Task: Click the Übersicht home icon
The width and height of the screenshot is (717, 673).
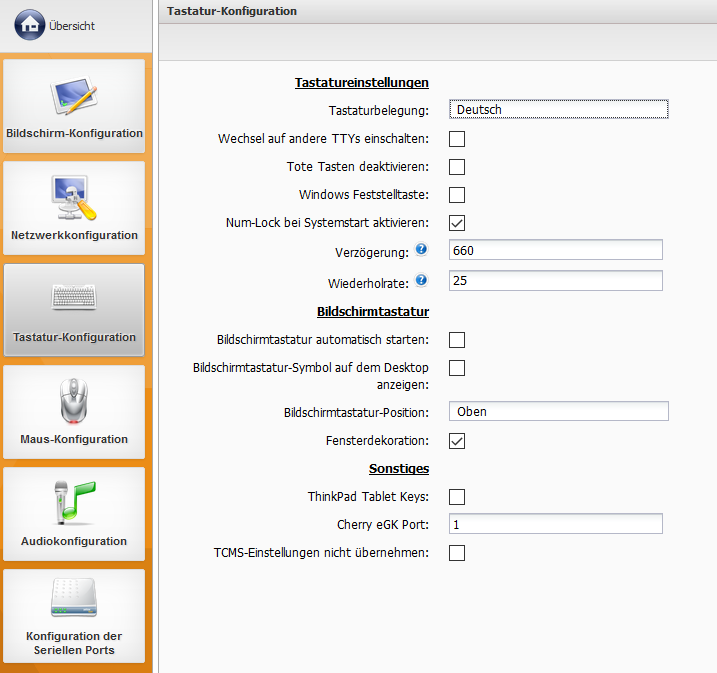Action: pos(30,25)
